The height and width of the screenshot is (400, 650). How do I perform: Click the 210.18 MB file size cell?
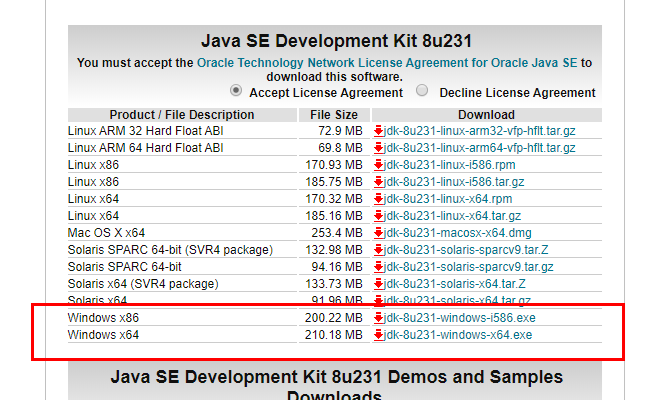[334, 335]
